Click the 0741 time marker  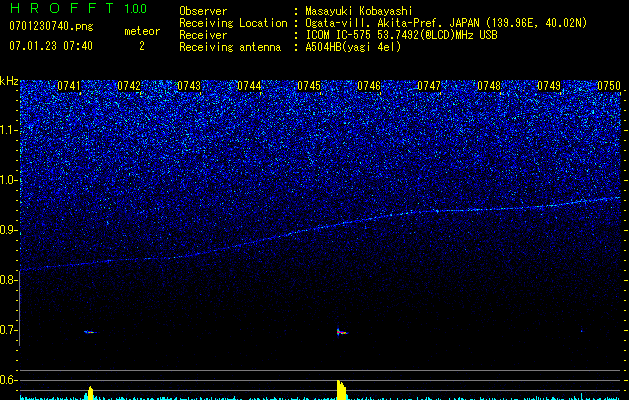(x=69, y=86)
